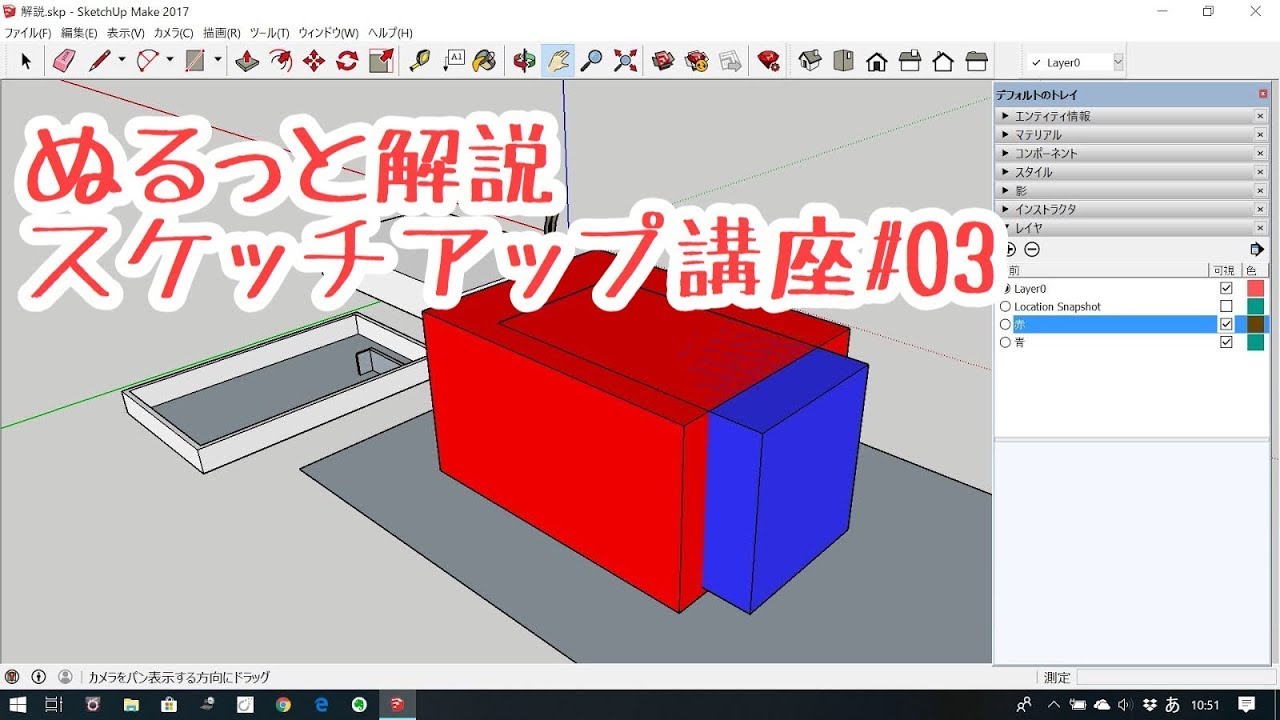Close the スタイル panel with its X
Screen dimensions: 1280x720
(1260, 172)
